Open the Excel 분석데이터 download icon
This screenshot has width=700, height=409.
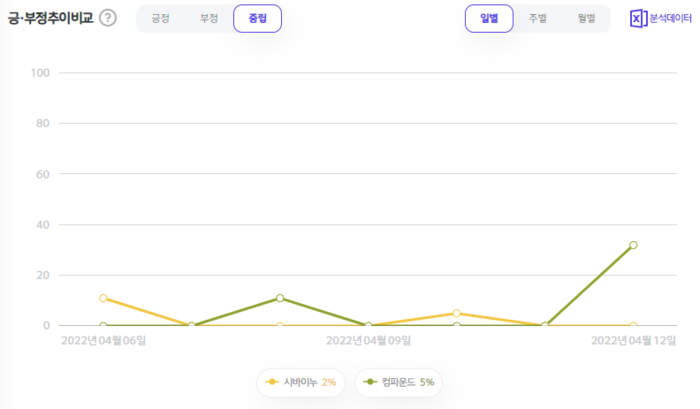[638, 18]
